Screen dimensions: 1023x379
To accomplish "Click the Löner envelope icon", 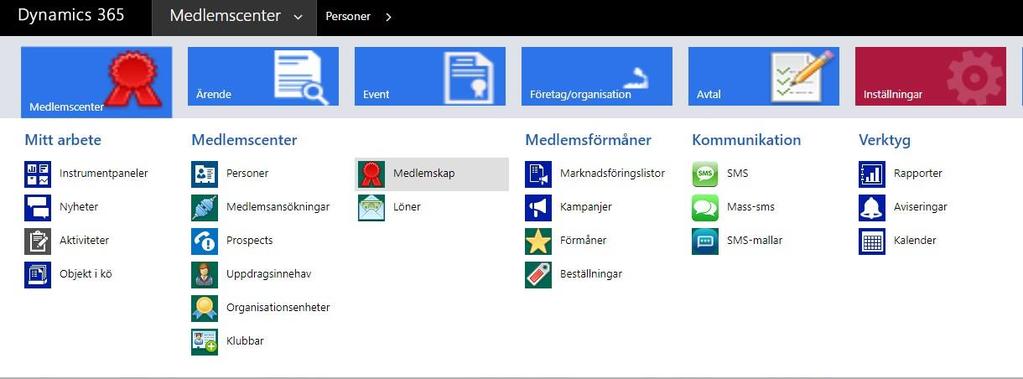I will 371,207.
